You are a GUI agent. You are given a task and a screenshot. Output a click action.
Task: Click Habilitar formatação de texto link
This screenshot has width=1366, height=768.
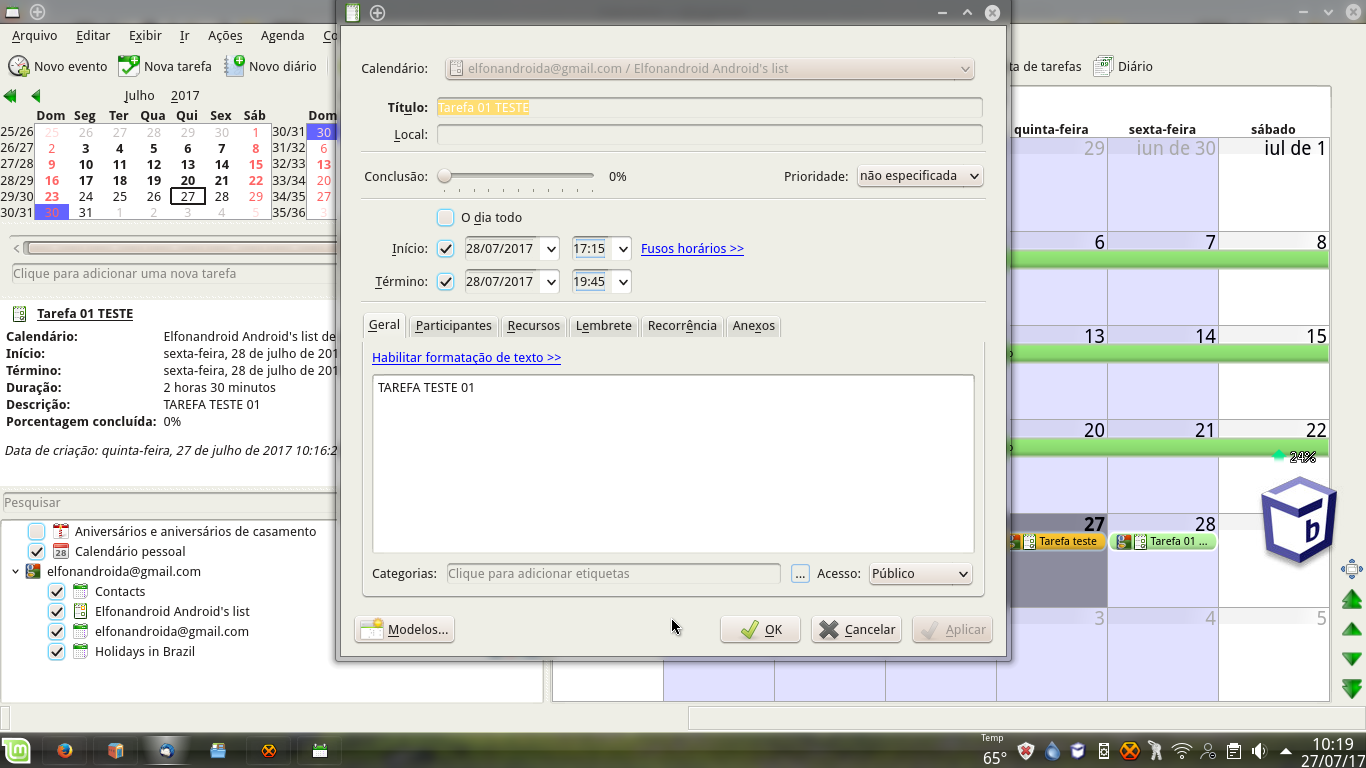[x=466, y=357]
